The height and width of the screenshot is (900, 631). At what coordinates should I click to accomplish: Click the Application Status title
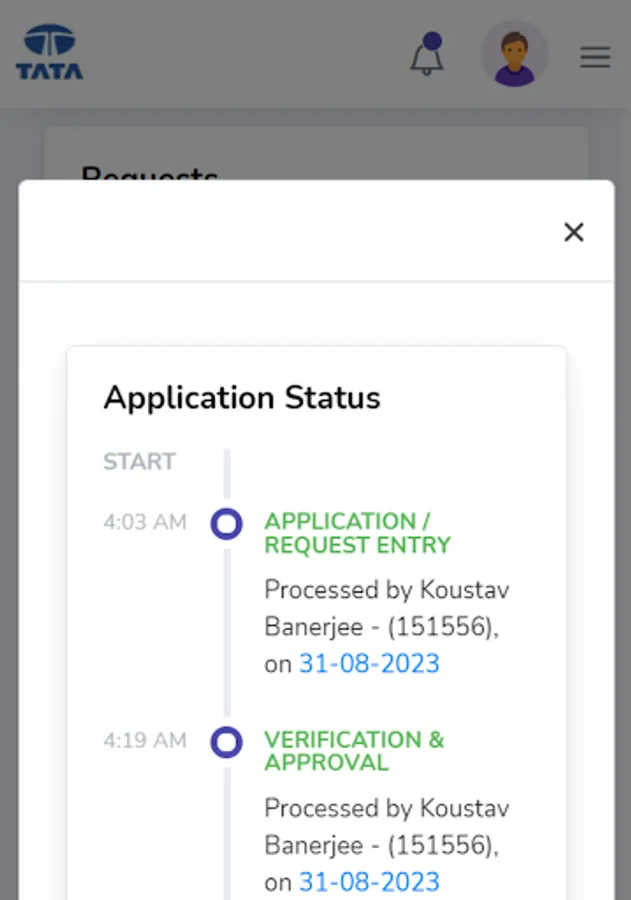point(242,398)
